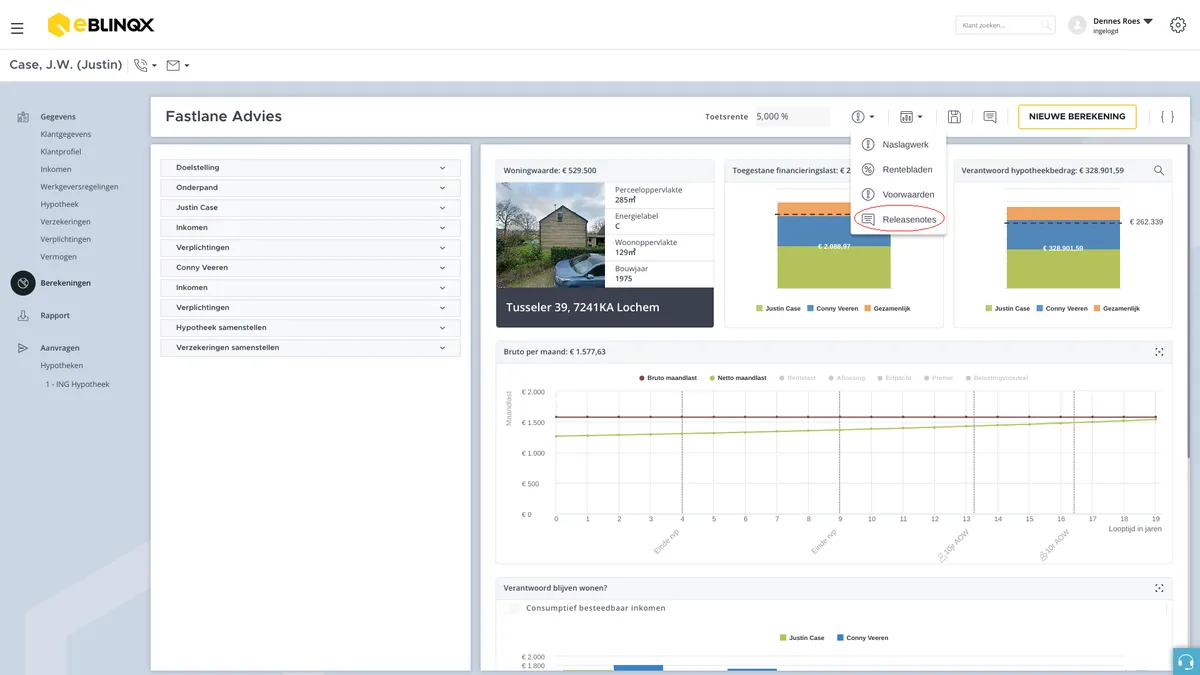The width and height of the screenshot is (1200, 675).
Task: Select Rentebladen from the info menu
Action: pyautogui.click(x=897, y=170)
